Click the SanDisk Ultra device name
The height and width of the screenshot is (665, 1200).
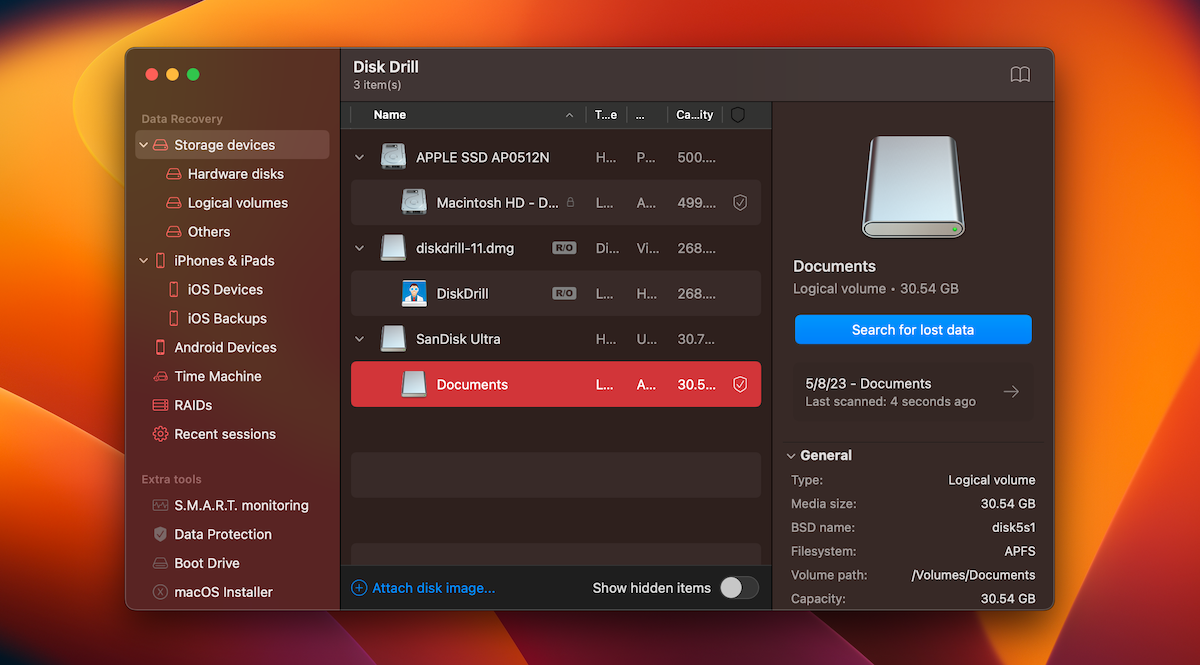(458, 339)
